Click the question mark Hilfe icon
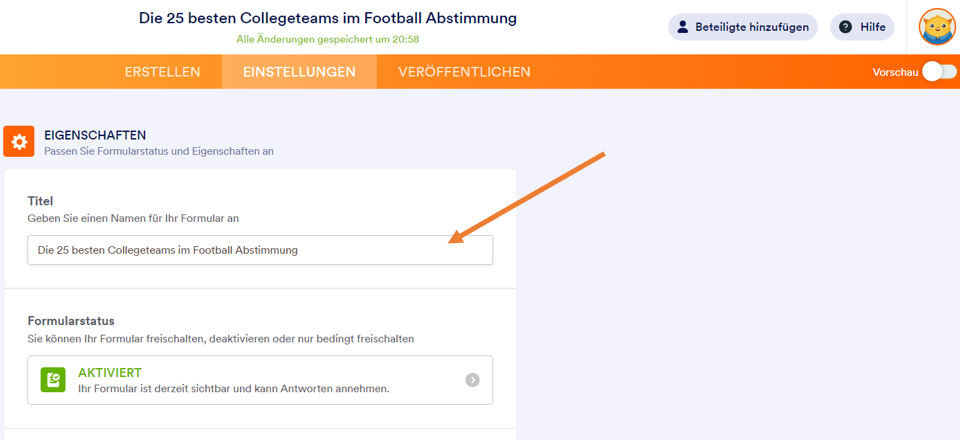 pyautogui.click(x=845, y=27)
